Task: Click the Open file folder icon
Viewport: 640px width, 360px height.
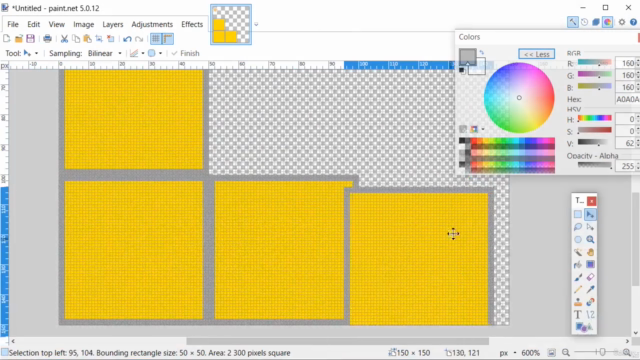Action: tap(18, 39)
